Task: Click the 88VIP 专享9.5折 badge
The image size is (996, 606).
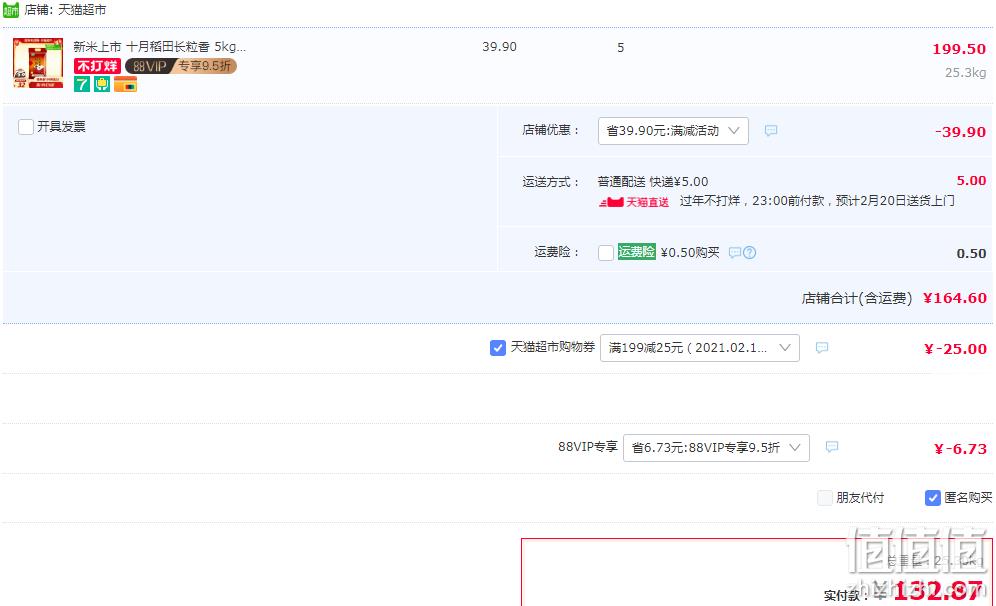Action: [181, 66]
